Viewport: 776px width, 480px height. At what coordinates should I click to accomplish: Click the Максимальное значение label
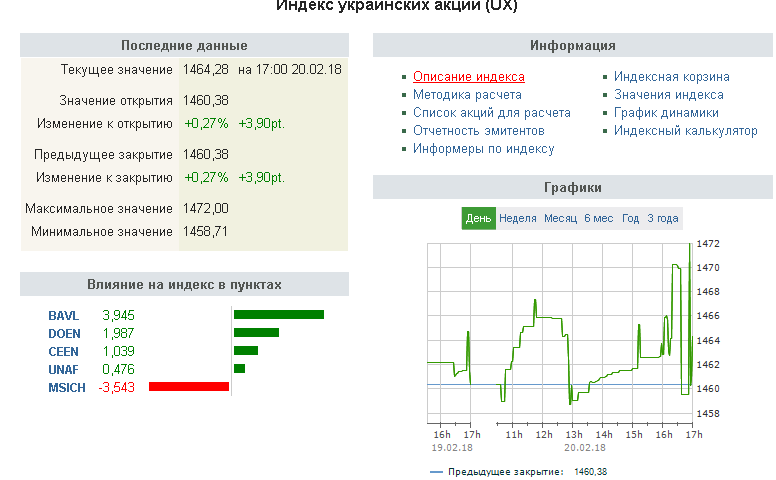(99, 208)
